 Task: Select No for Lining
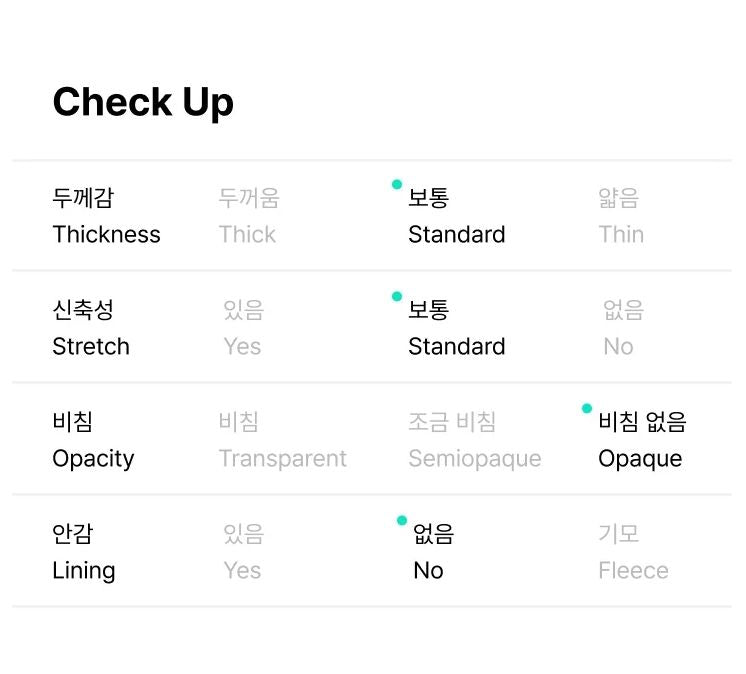[432, 552]
